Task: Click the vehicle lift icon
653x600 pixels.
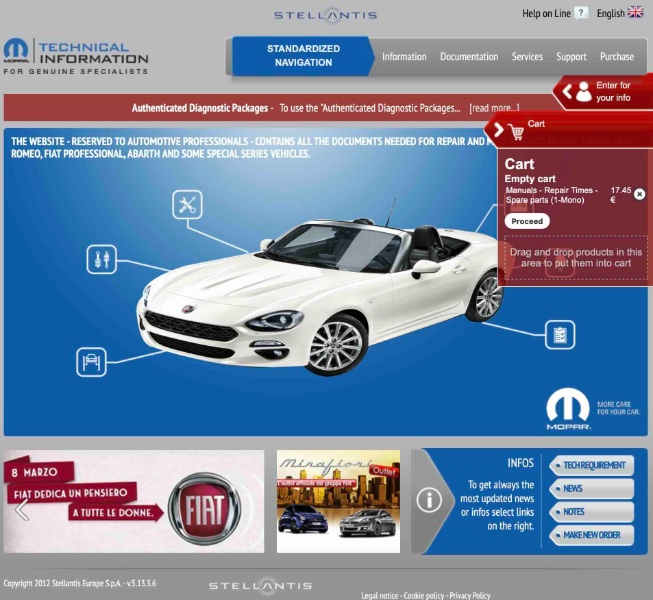Action: [x=92, y=361]
